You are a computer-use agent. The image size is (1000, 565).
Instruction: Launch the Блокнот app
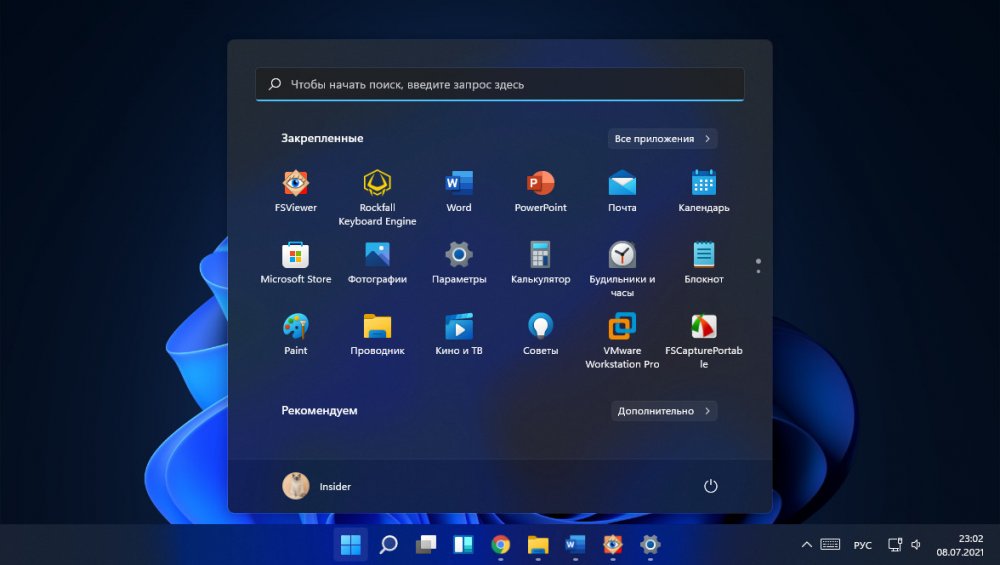coord(703,263)
